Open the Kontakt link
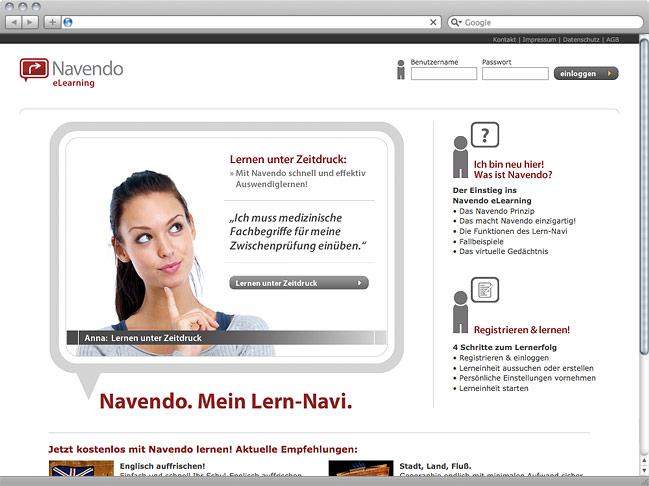649x486 pixels. tap(504, 39)
